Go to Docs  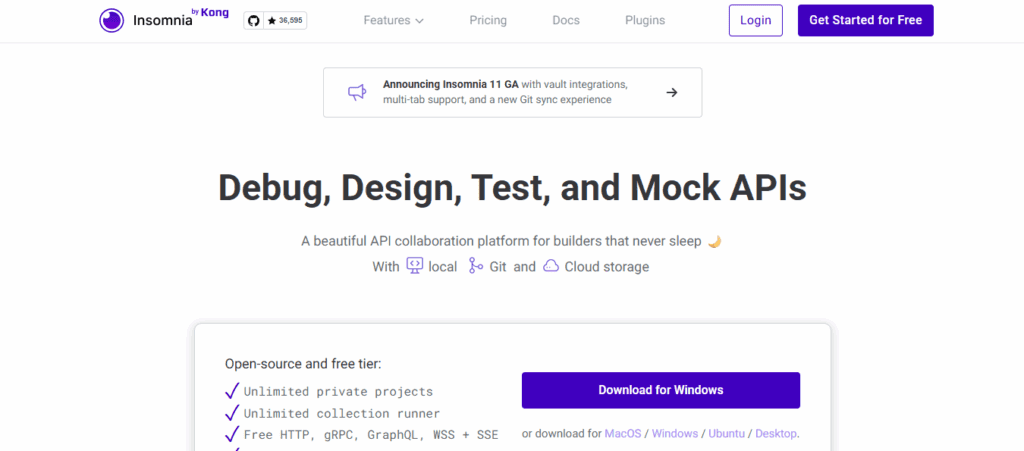[566, 20]
